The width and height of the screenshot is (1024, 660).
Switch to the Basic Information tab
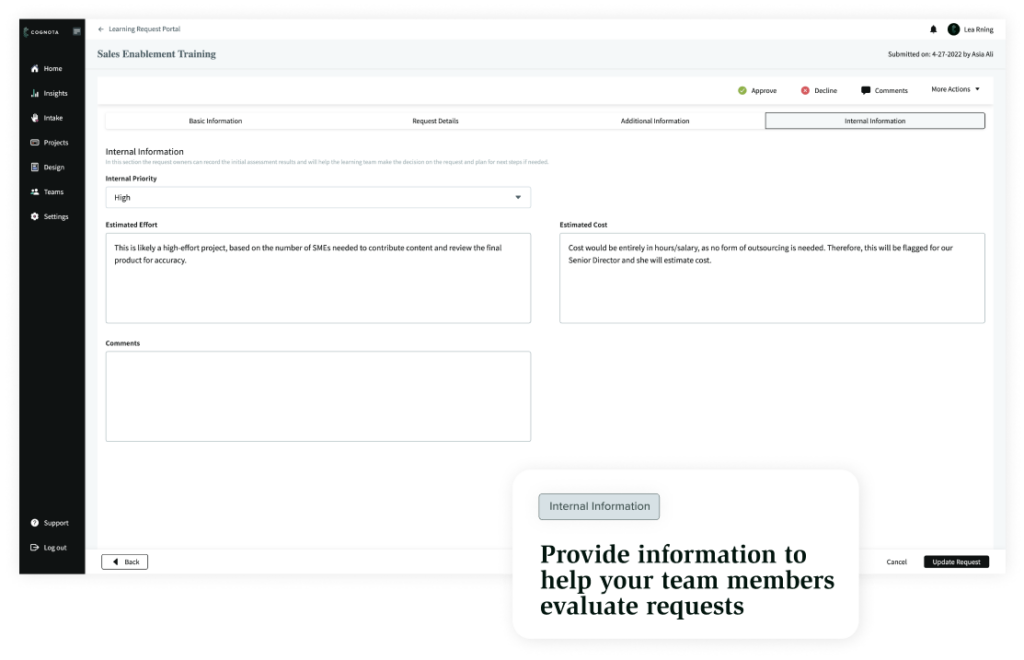(215, 121)
